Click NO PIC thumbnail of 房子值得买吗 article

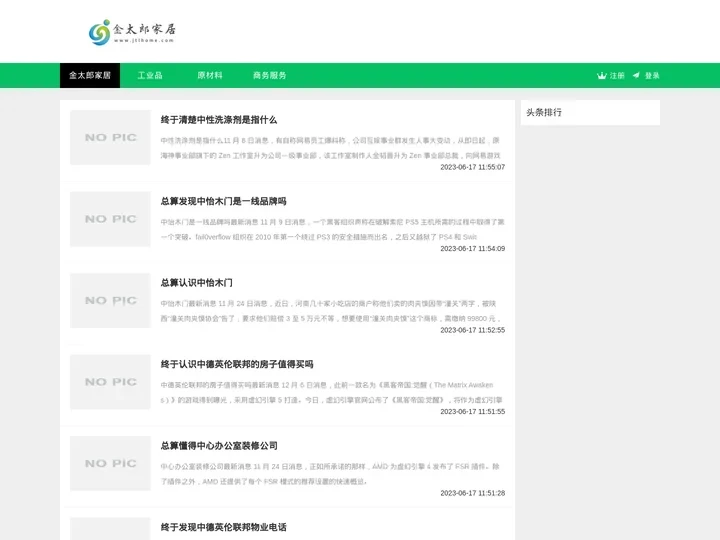coord(110,382)
